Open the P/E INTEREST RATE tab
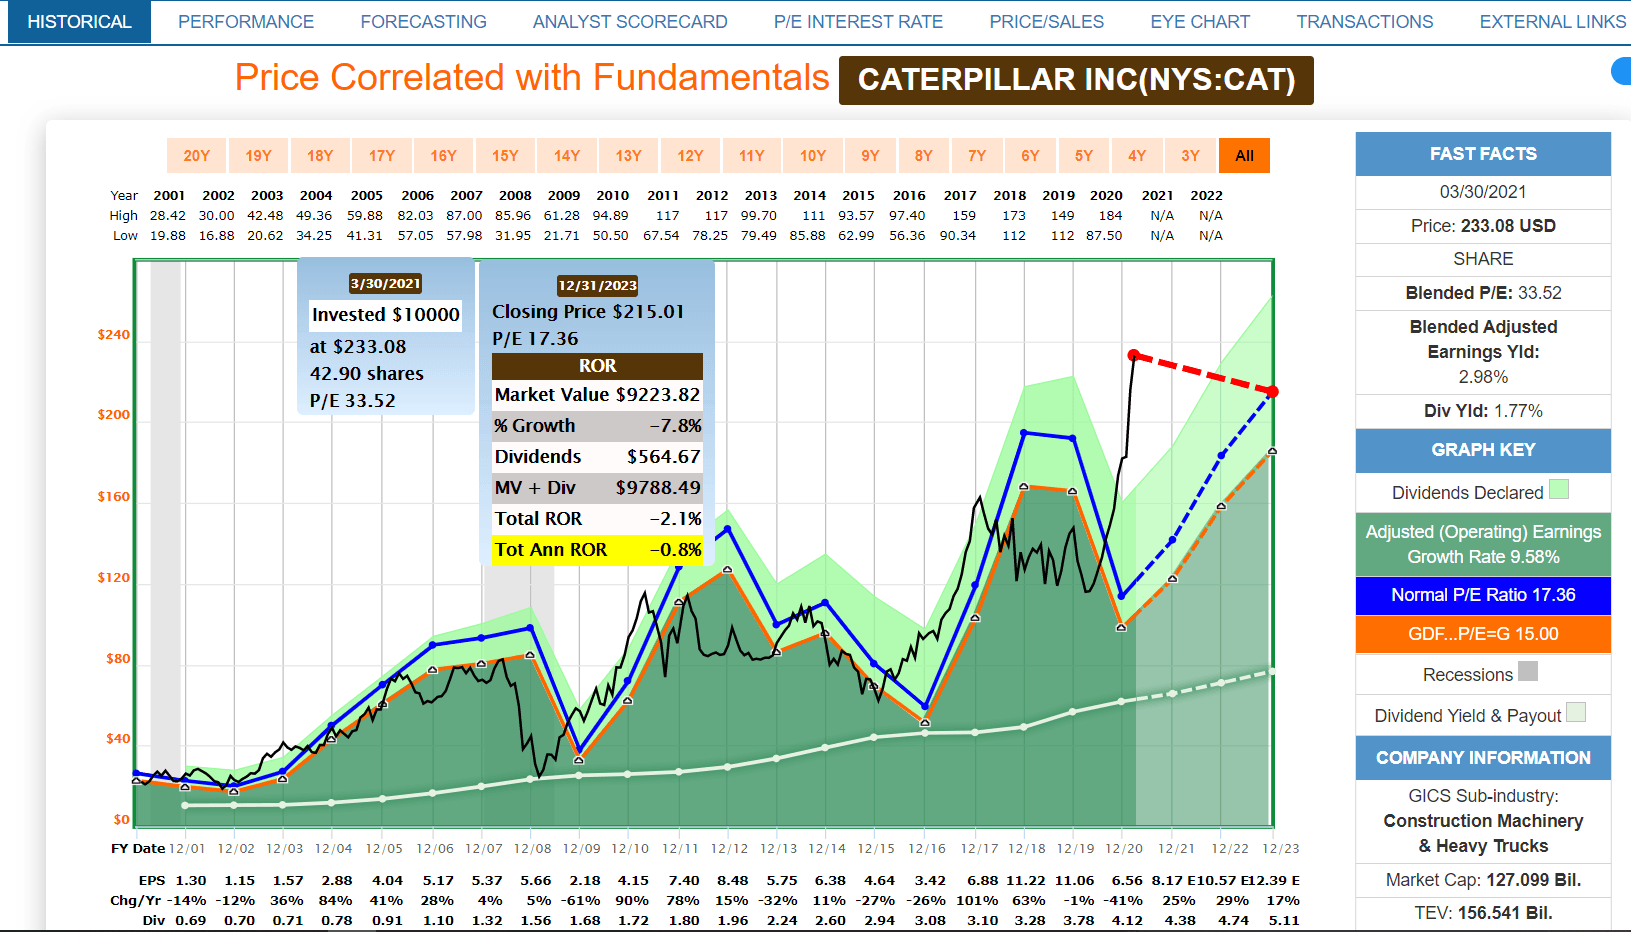The height and width of the screenshot is (932, 1631). point(858,22)
